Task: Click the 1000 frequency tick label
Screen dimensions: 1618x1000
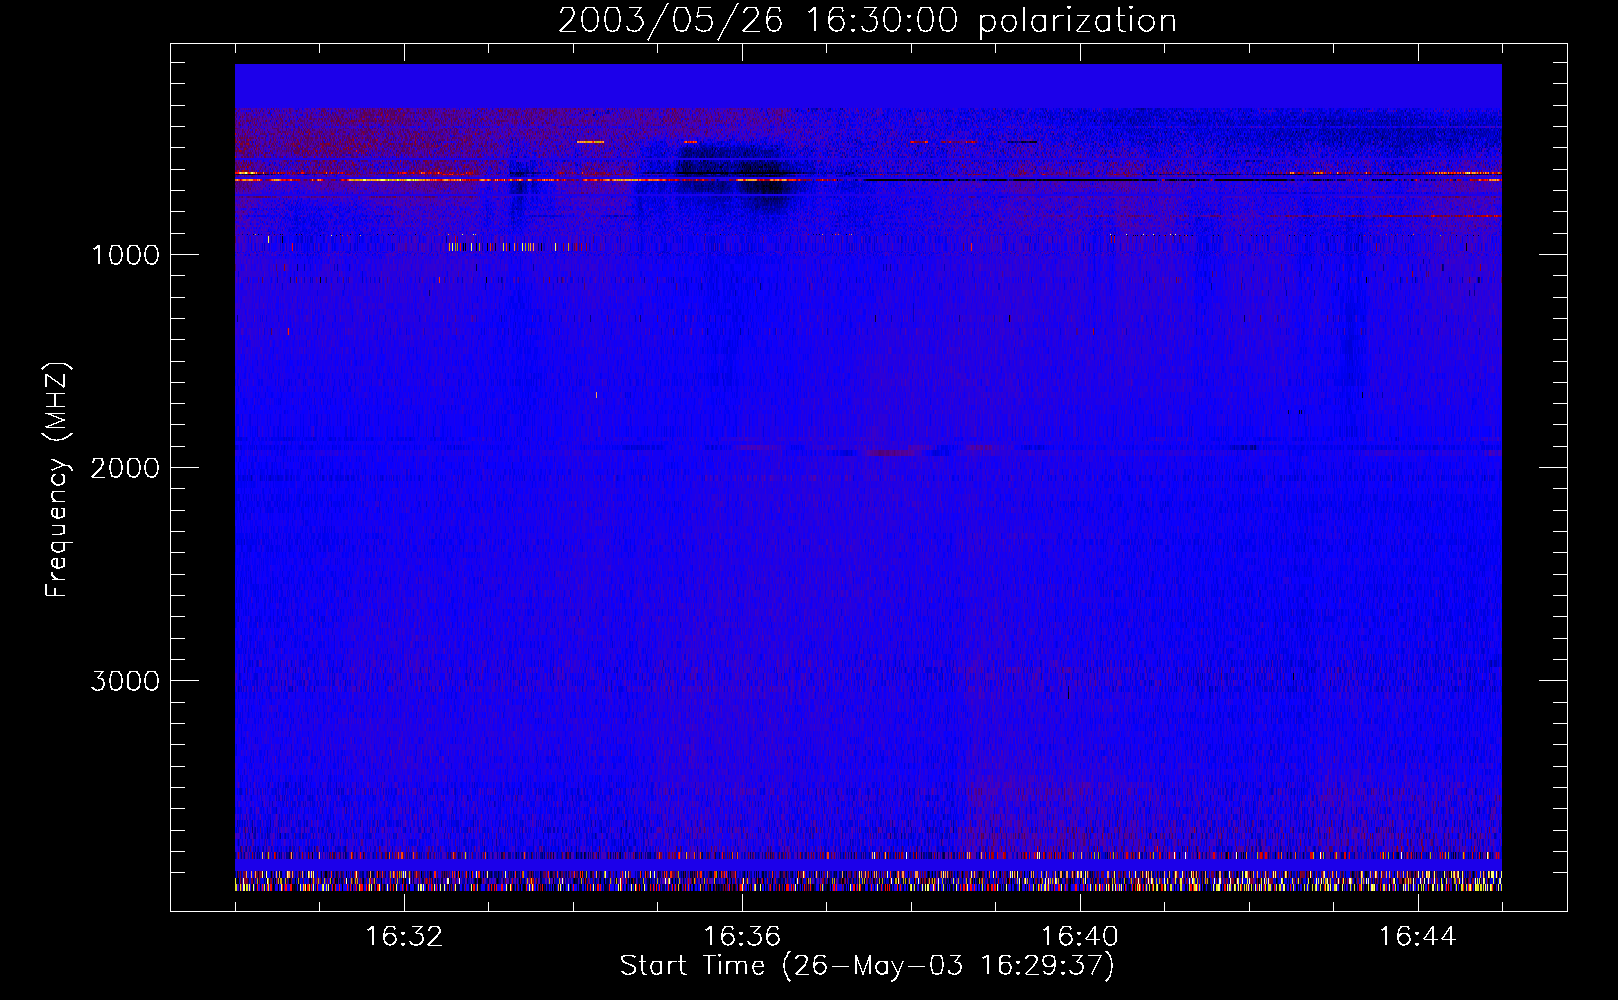Action: tap(126, 255)
